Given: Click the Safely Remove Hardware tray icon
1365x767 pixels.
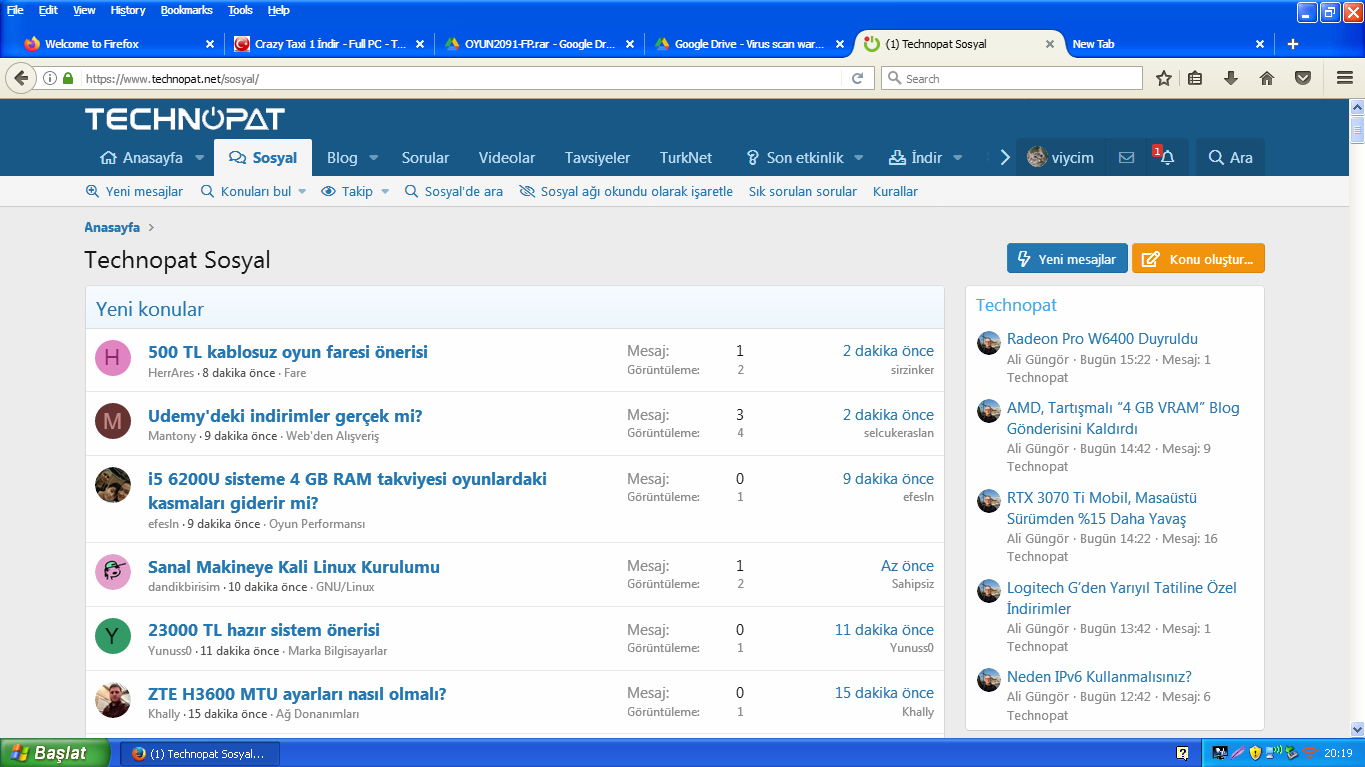Looking at the screenshot, I should click(1291, 753).
